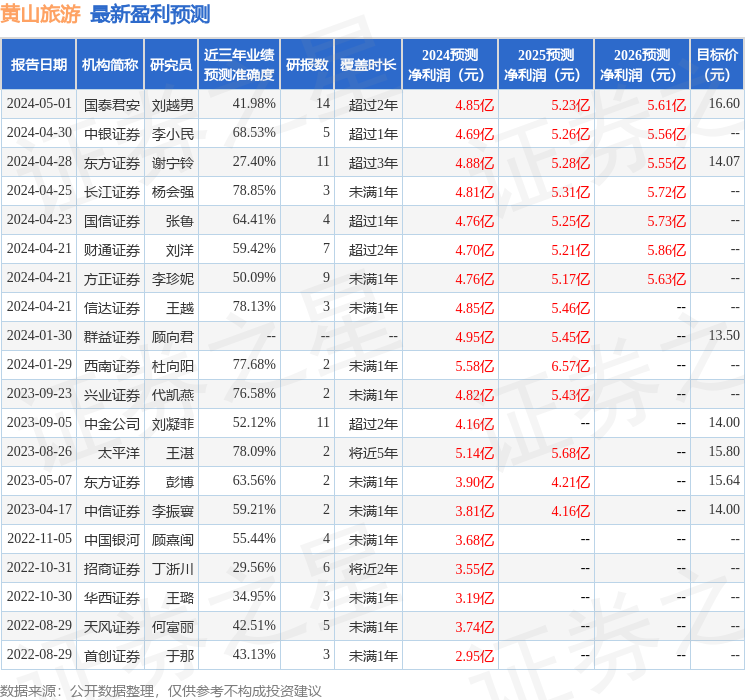Click the 研报数 column header
This screenshot has height=700, width=745.
(x=307, y=65)
